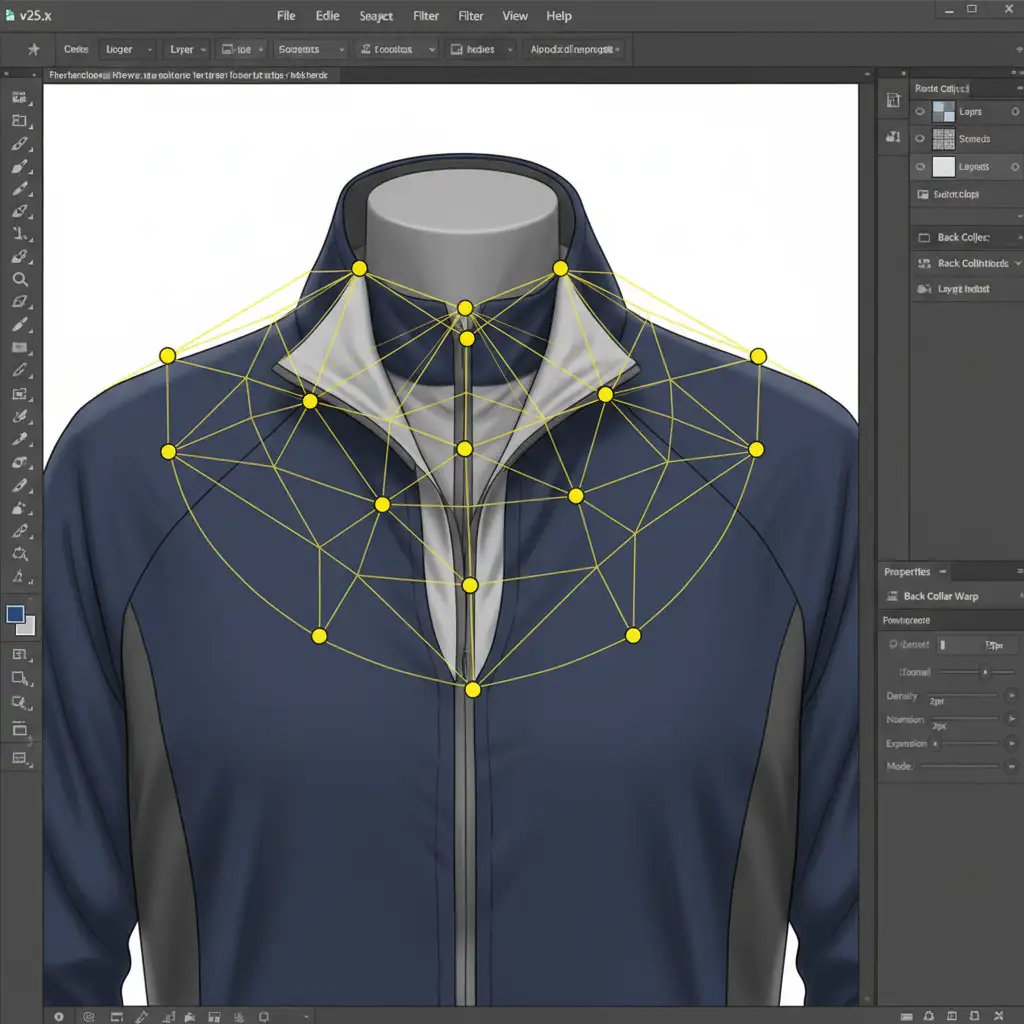Select the Zoom magnifier tool

click(19, 280)
